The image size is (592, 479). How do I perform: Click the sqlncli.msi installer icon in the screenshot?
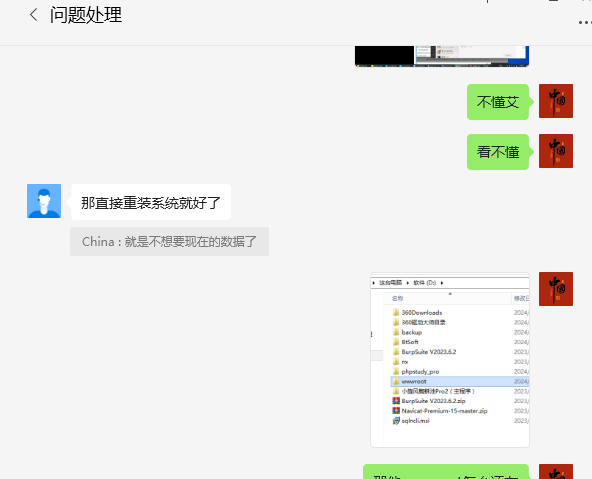396,420
